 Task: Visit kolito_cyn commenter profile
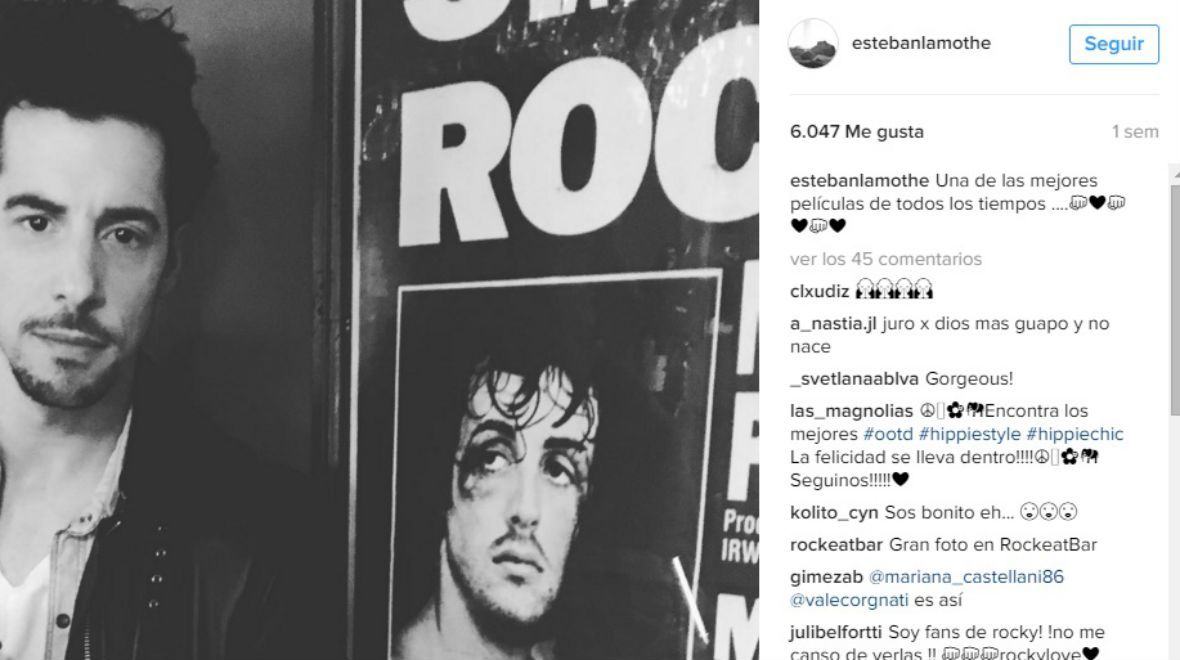[834, 513]
